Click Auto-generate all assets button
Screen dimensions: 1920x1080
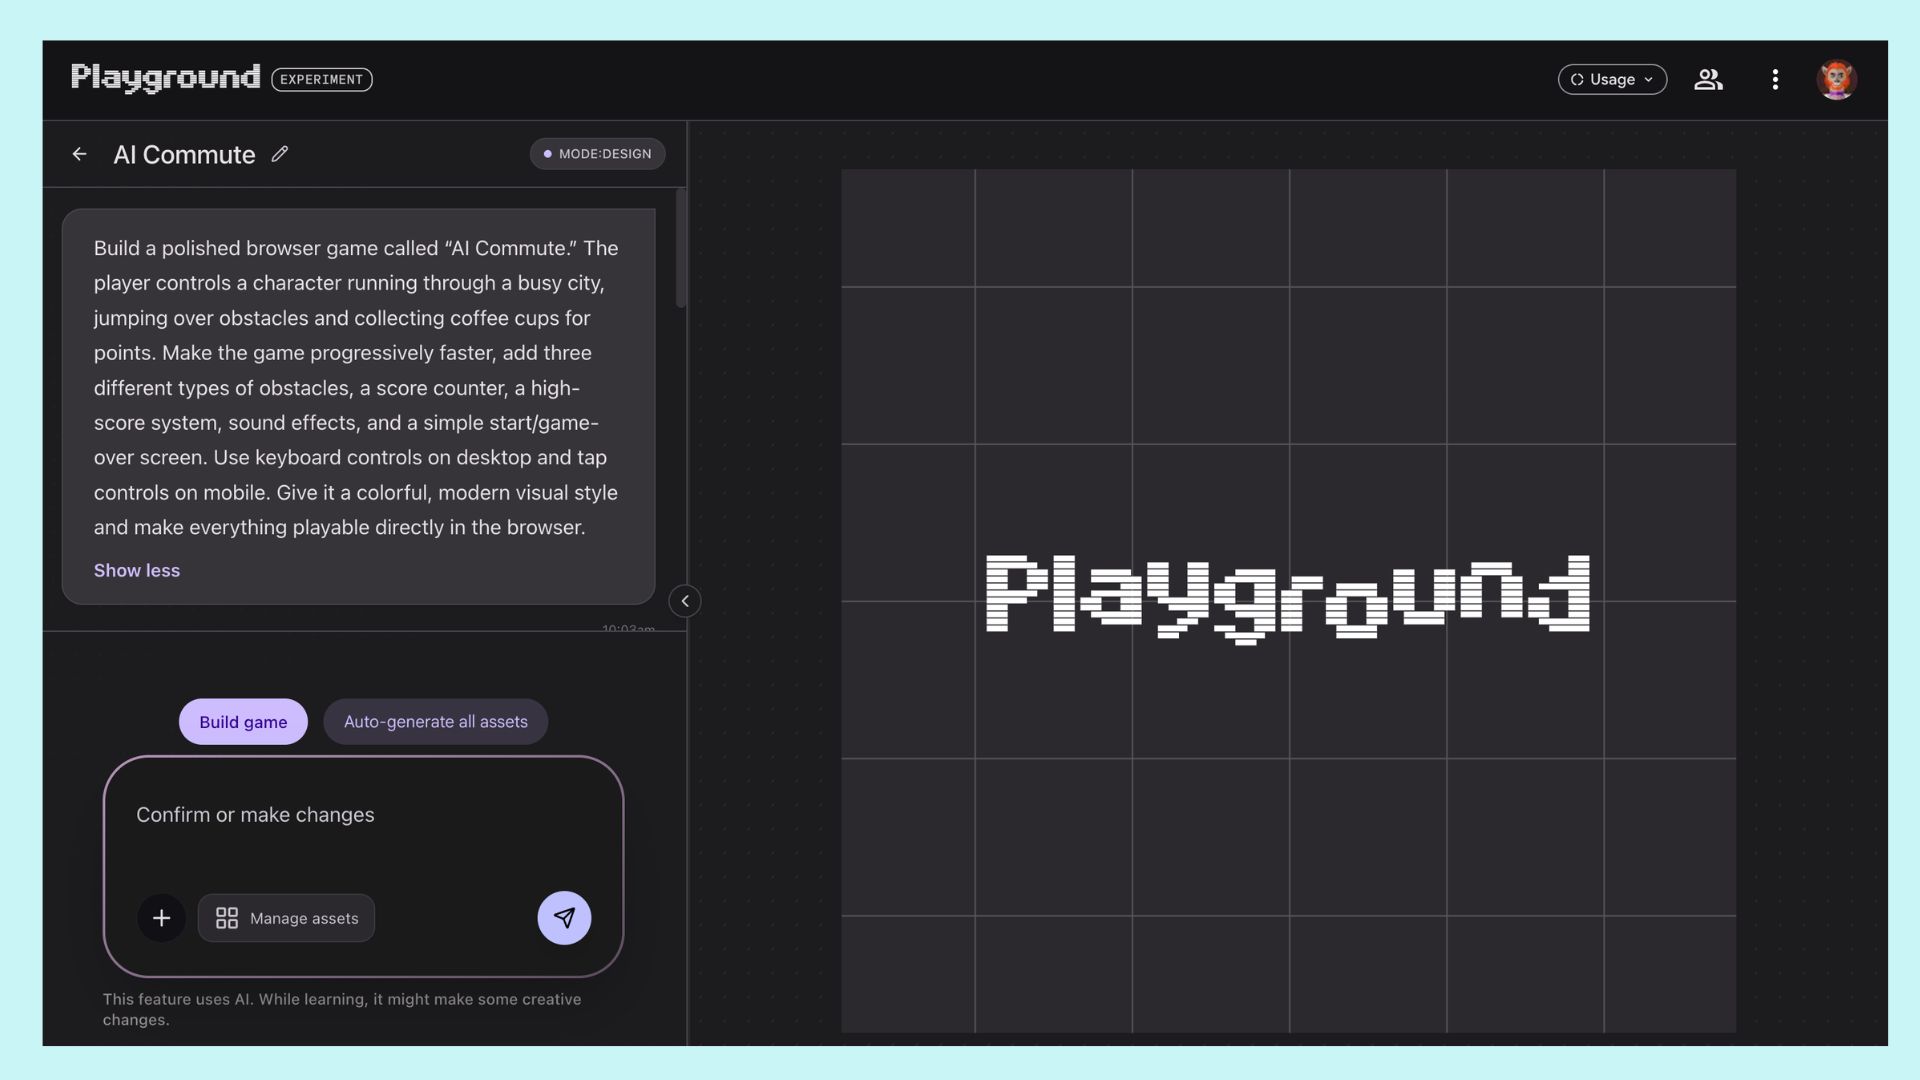(x=436, y=721)
